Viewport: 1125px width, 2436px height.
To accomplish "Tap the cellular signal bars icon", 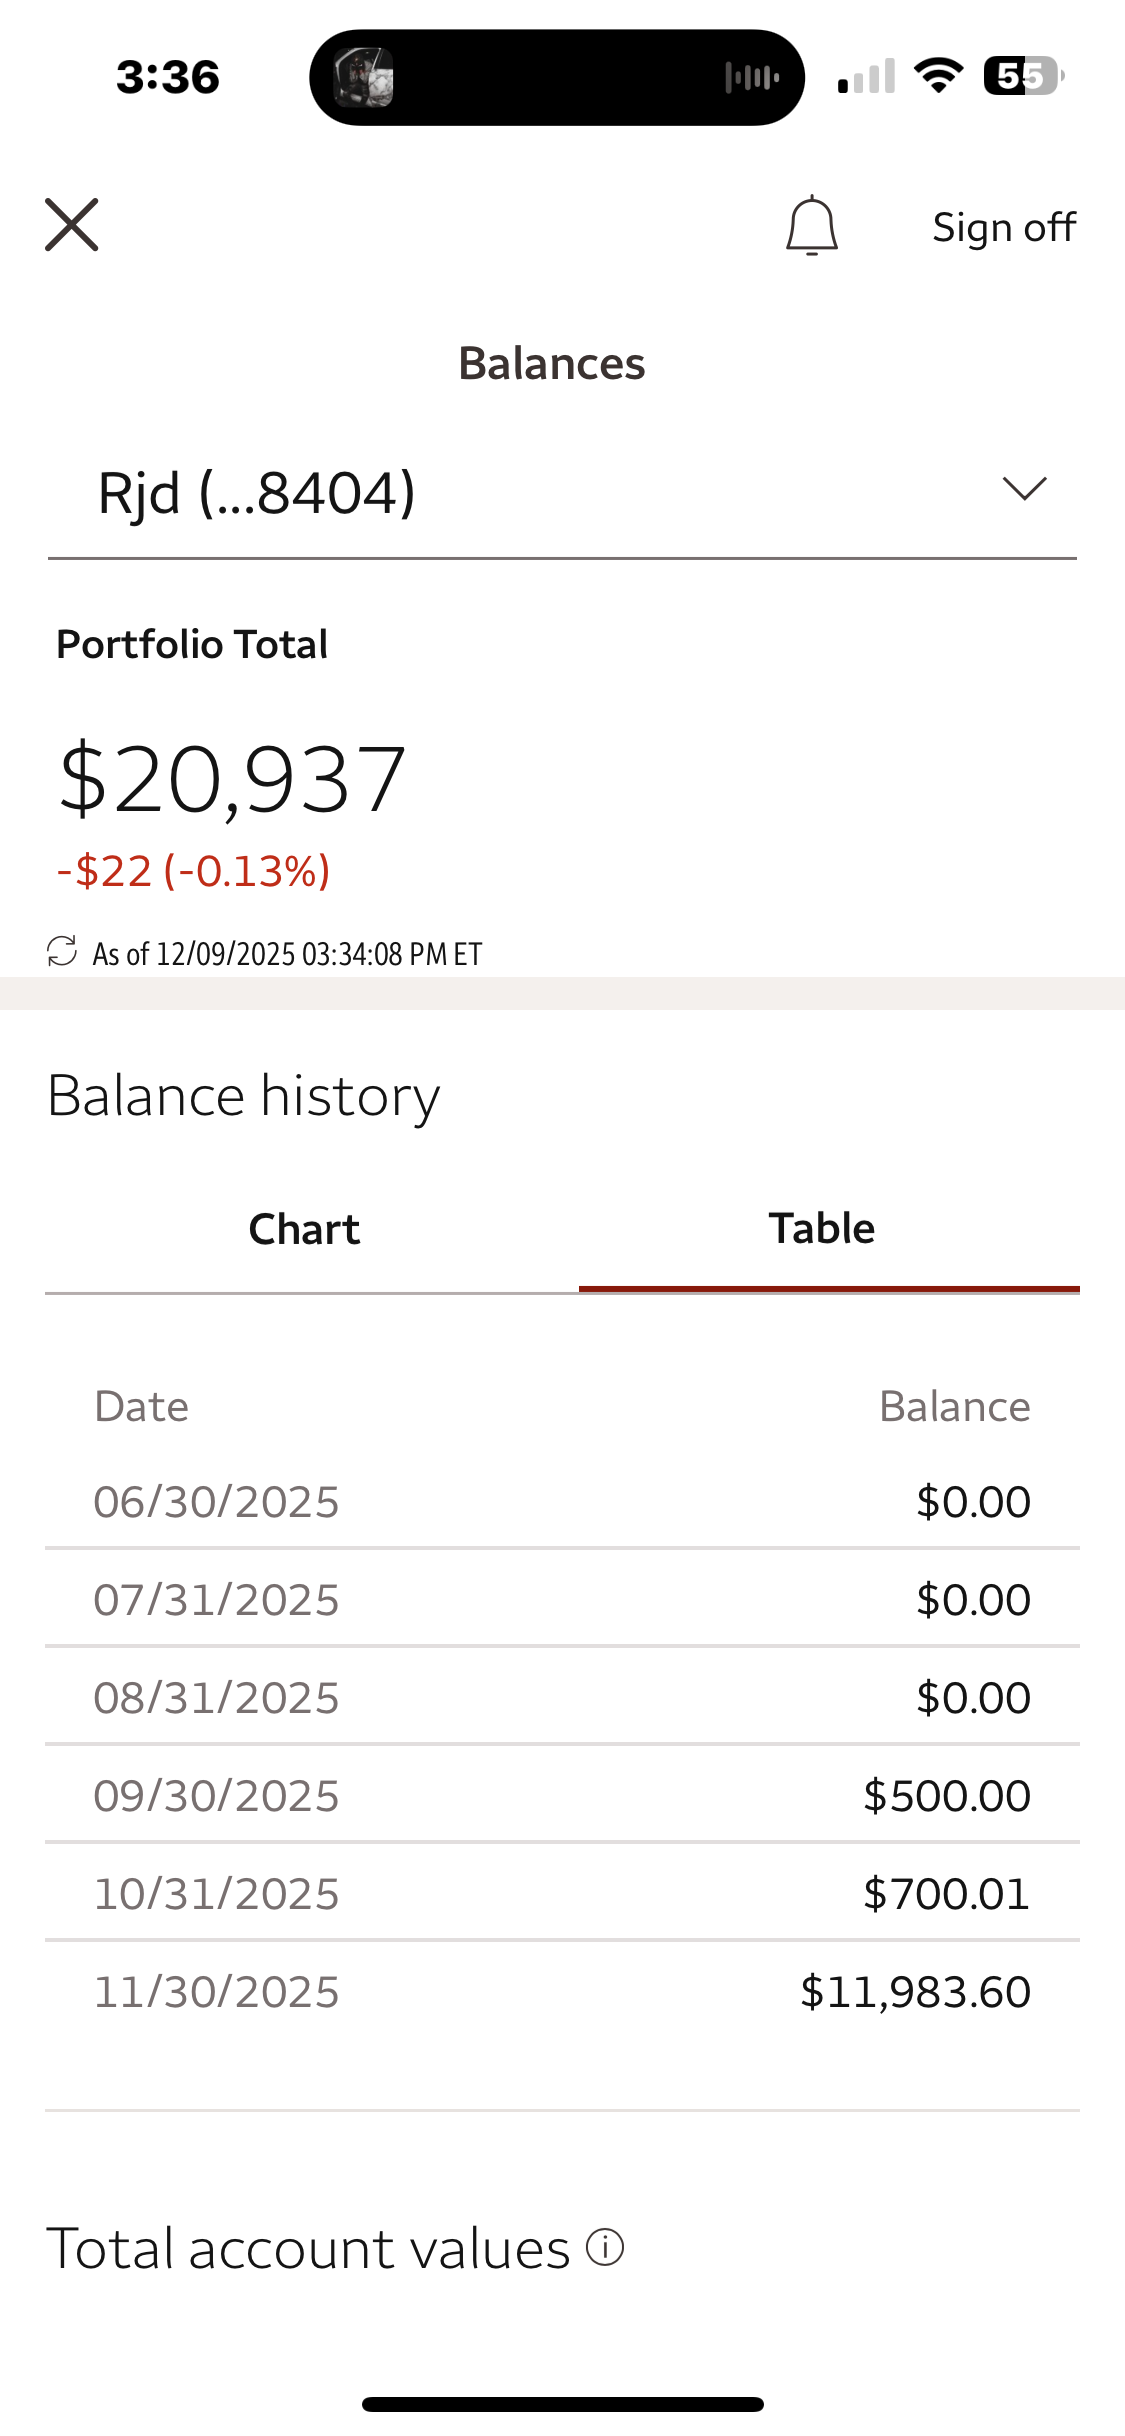I will (x=866, y=77).
